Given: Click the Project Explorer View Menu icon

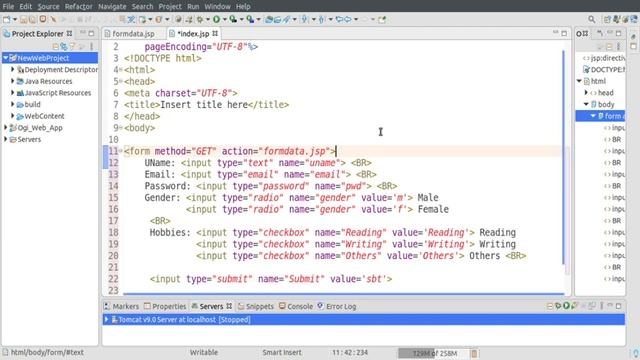Looking at the screenshot, I should [x=92, y=46].
